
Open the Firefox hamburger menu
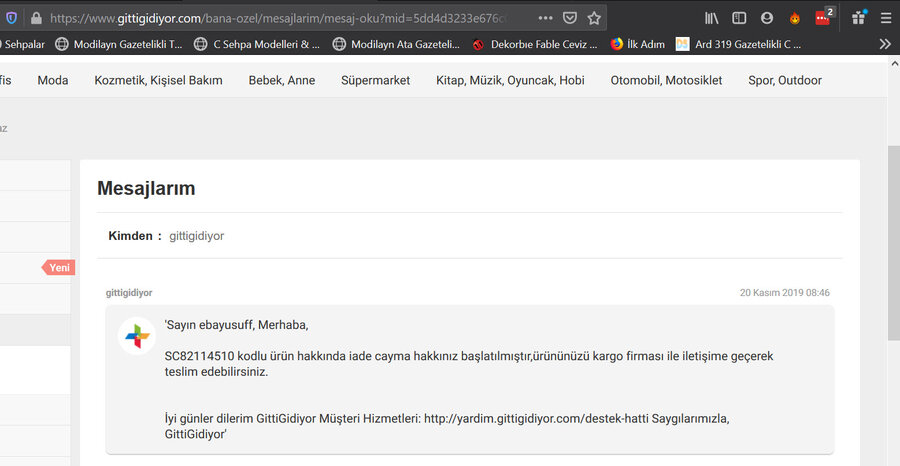pos(885,18)
